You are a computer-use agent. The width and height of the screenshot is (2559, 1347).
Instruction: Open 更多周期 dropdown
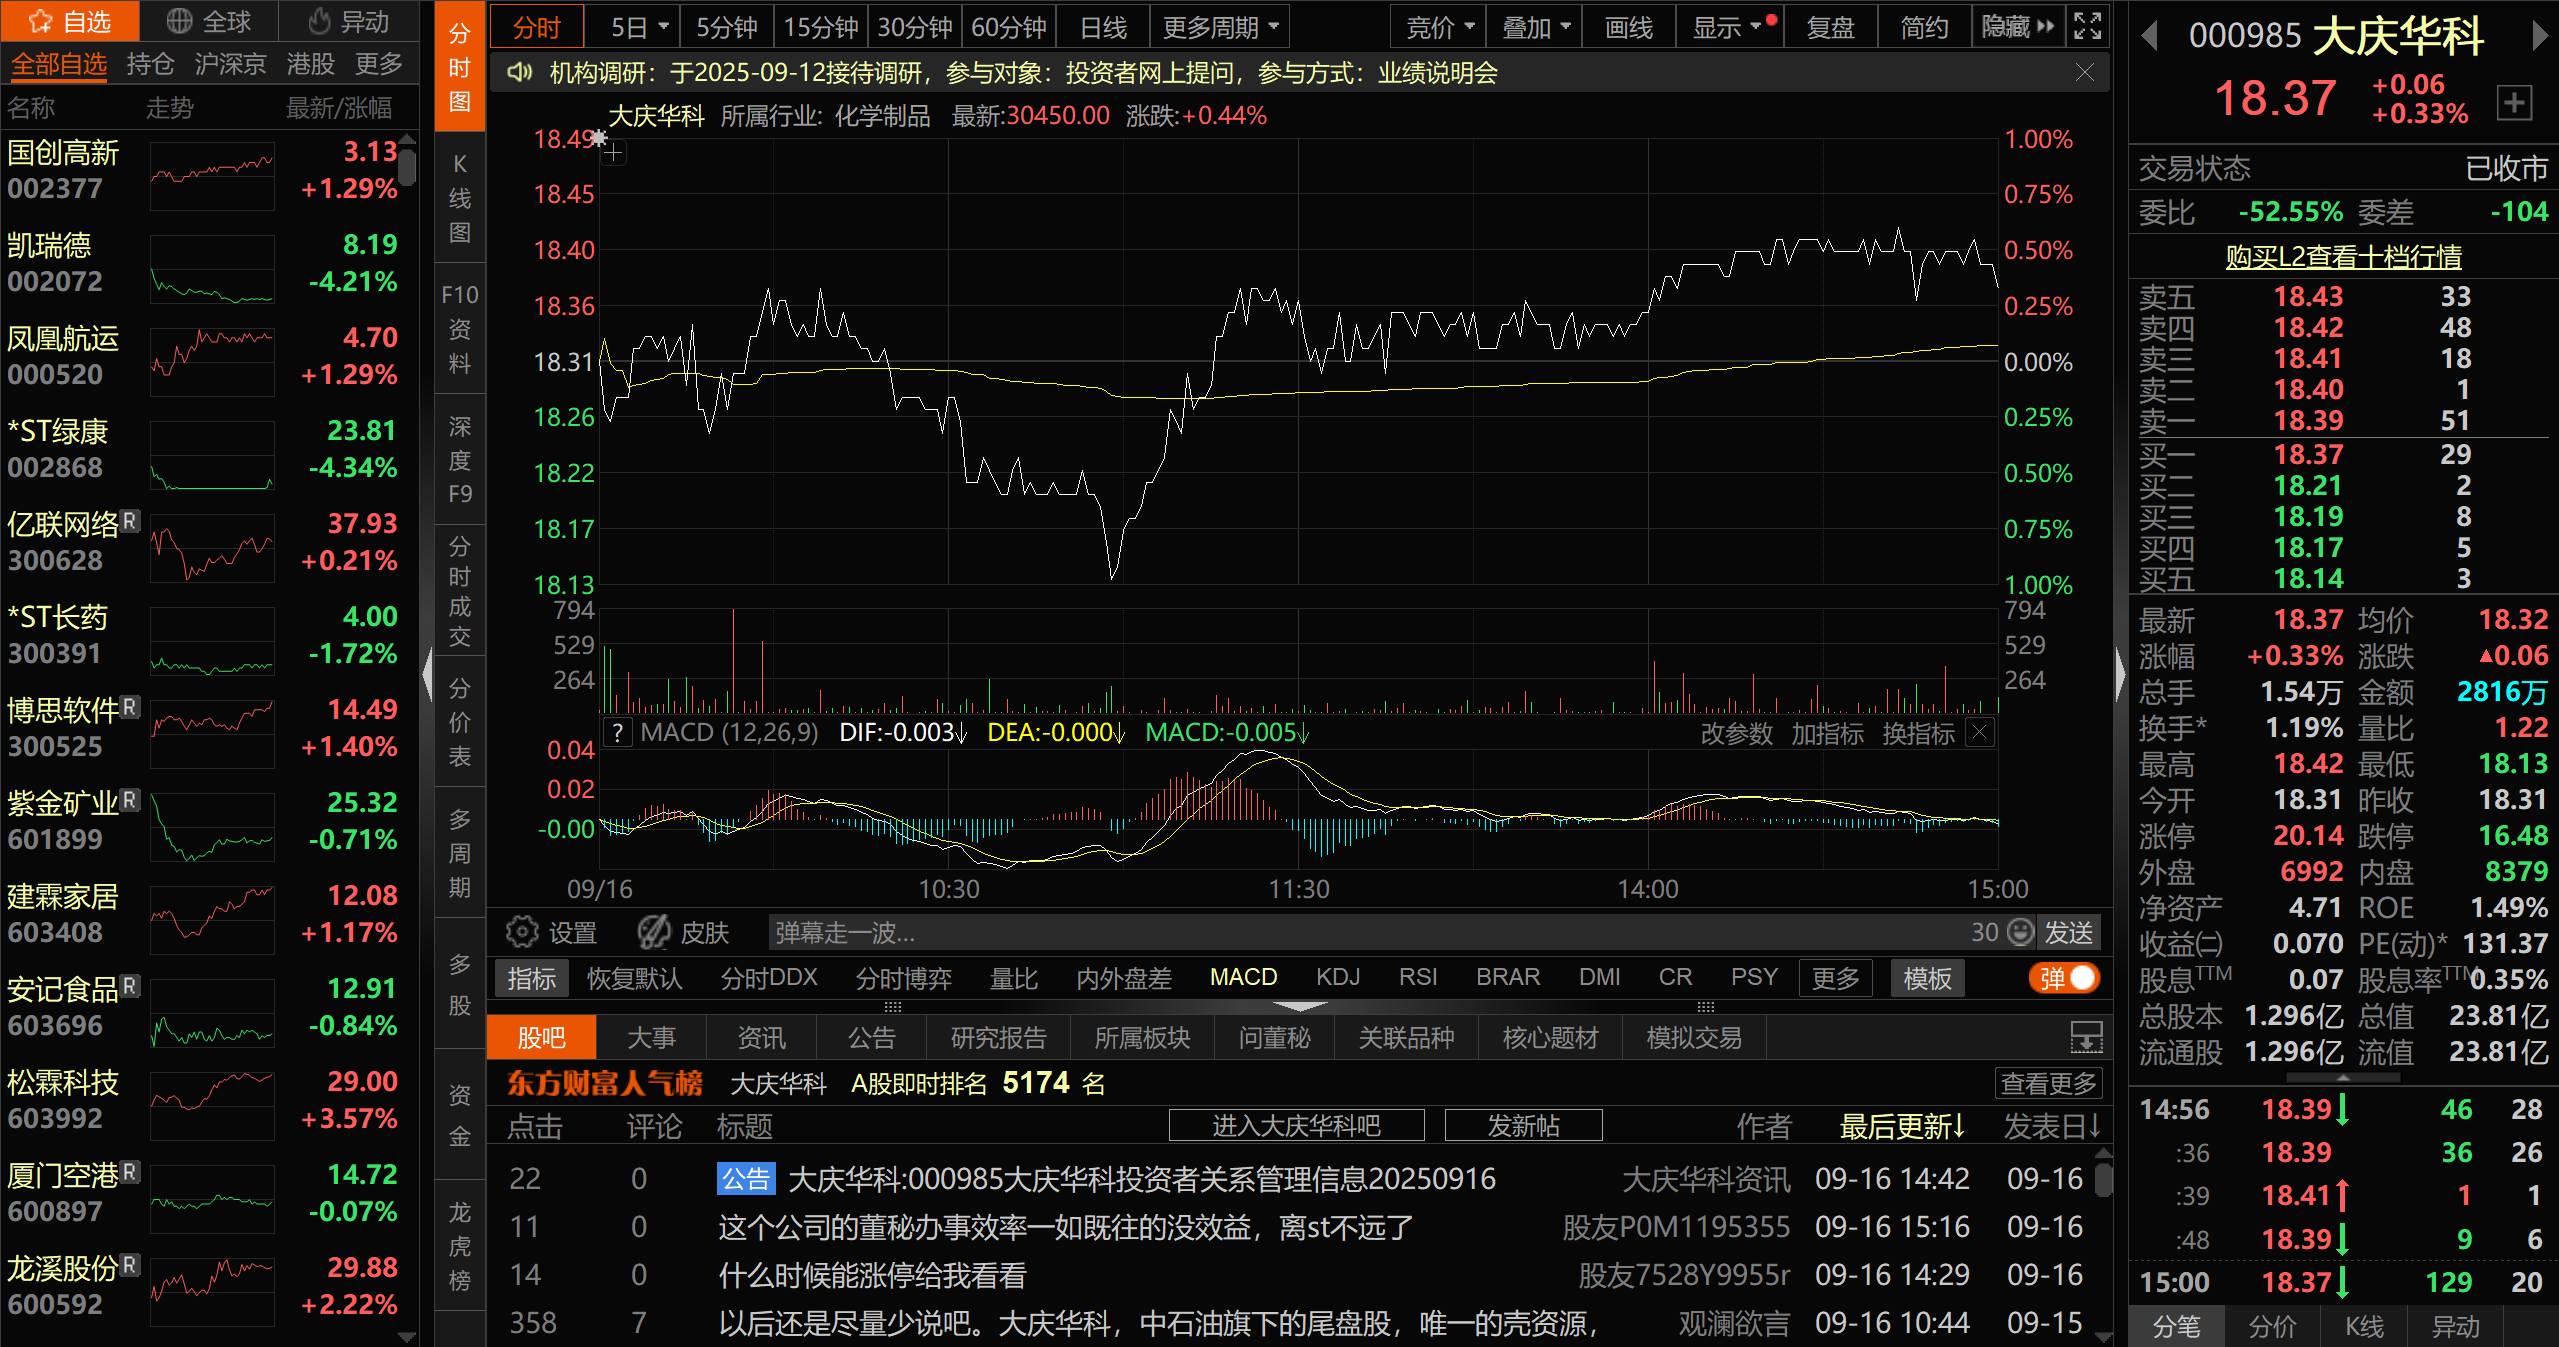pyautogui.click(x=1219, y=27)
